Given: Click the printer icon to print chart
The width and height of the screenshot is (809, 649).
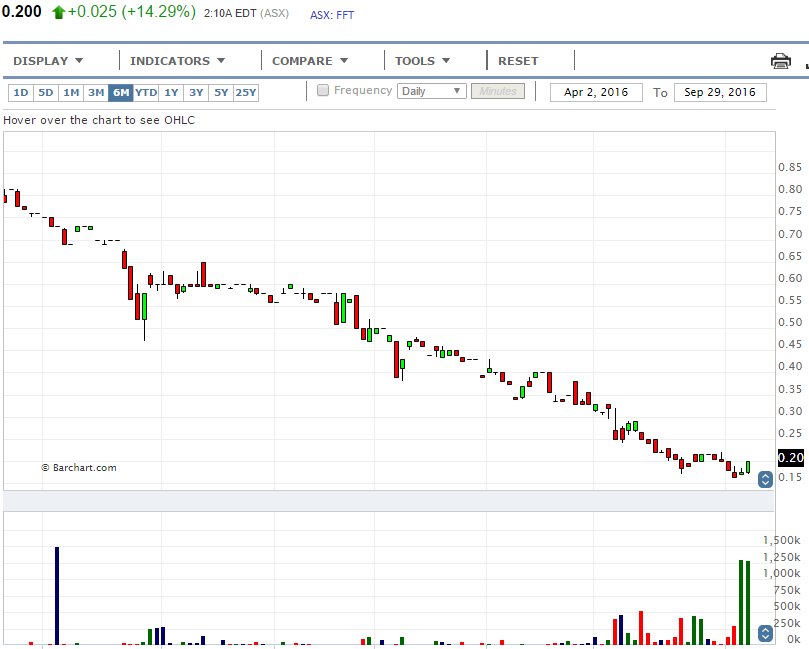Looking at the screenshot, I should coord(780,61).
